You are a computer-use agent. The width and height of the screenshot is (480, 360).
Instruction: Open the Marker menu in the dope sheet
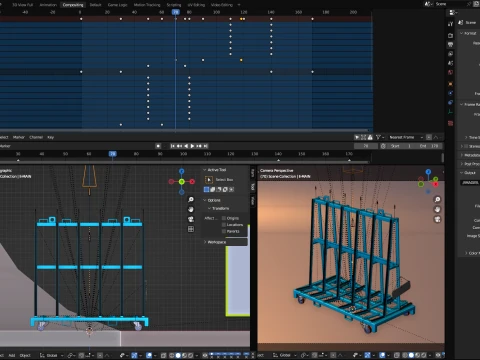pyautogui.click(x=19, y=137)
